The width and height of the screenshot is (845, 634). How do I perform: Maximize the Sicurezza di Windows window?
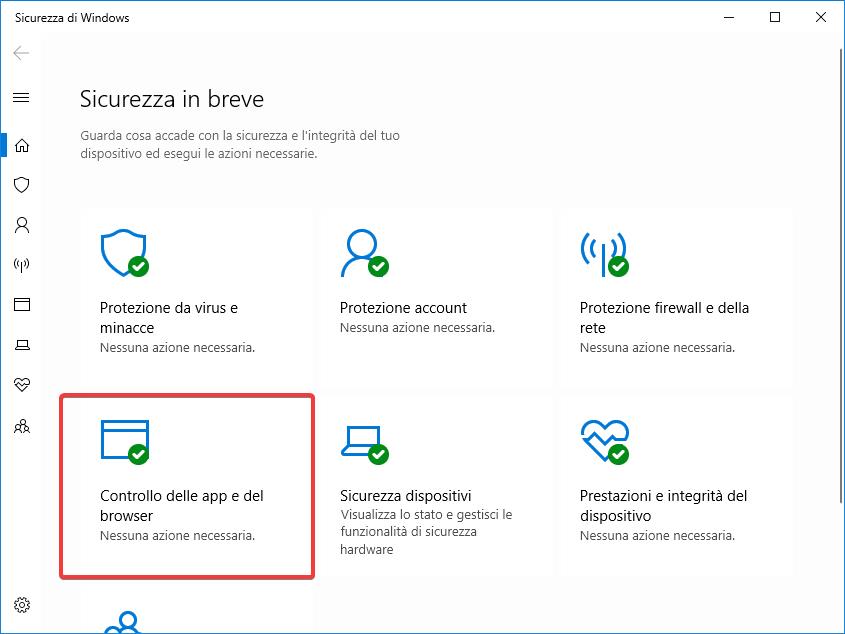tap(775, 17)
